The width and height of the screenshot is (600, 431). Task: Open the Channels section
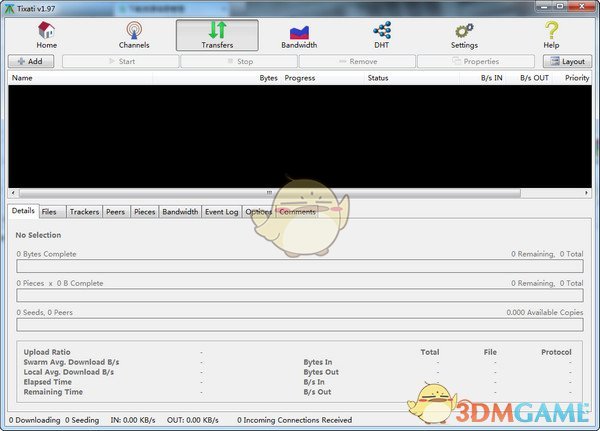tap(134, 35)
